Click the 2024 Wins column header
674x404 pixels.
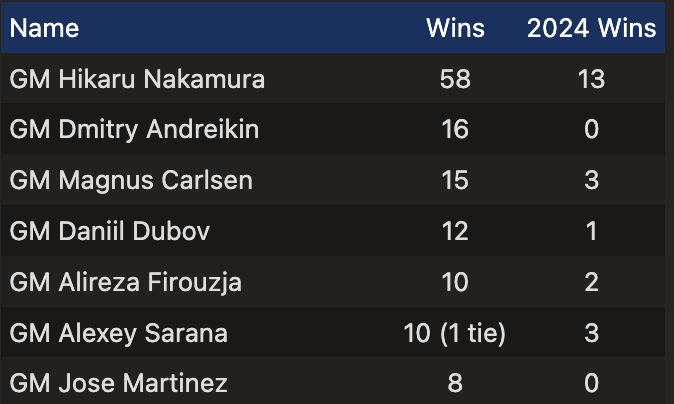[592, 27]
